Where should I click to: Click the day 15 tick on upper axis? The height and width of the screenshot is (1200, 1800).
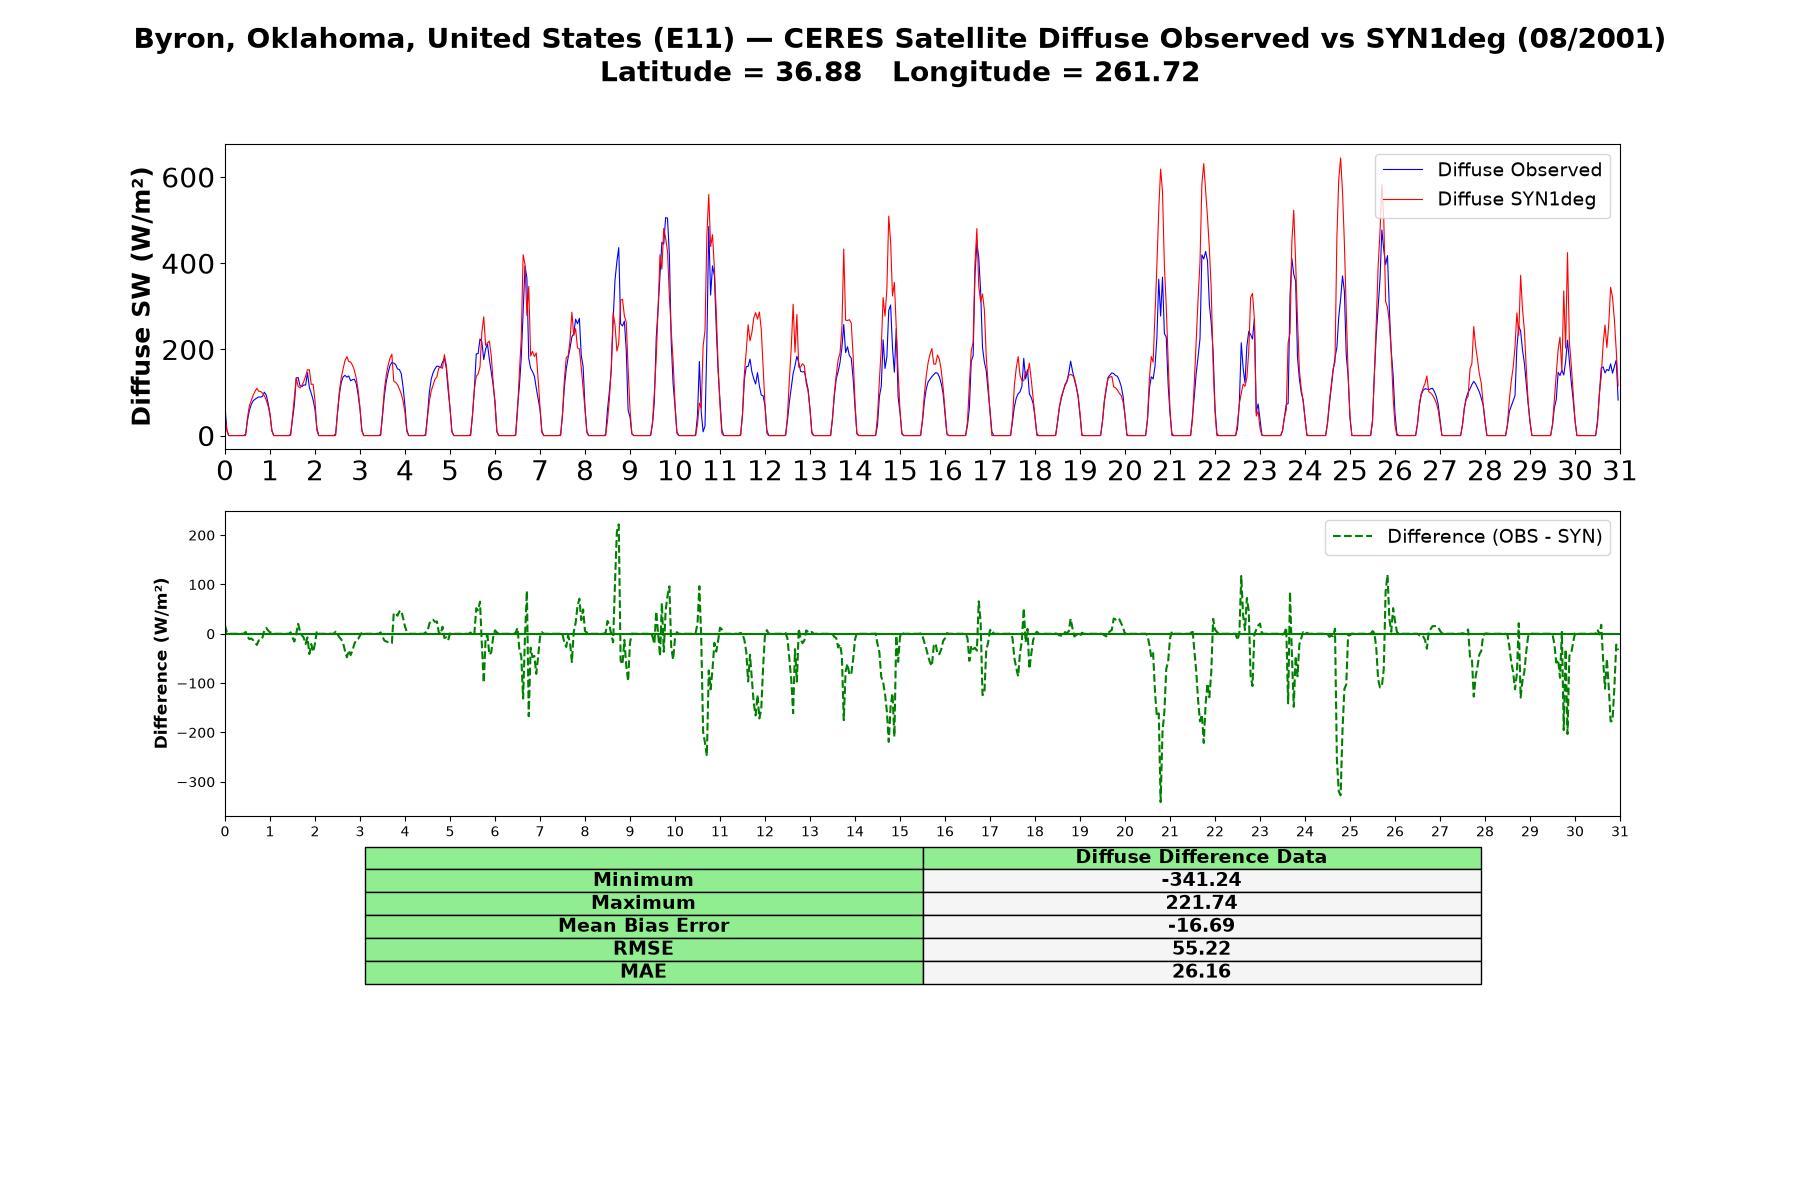(x=899, y=471)
